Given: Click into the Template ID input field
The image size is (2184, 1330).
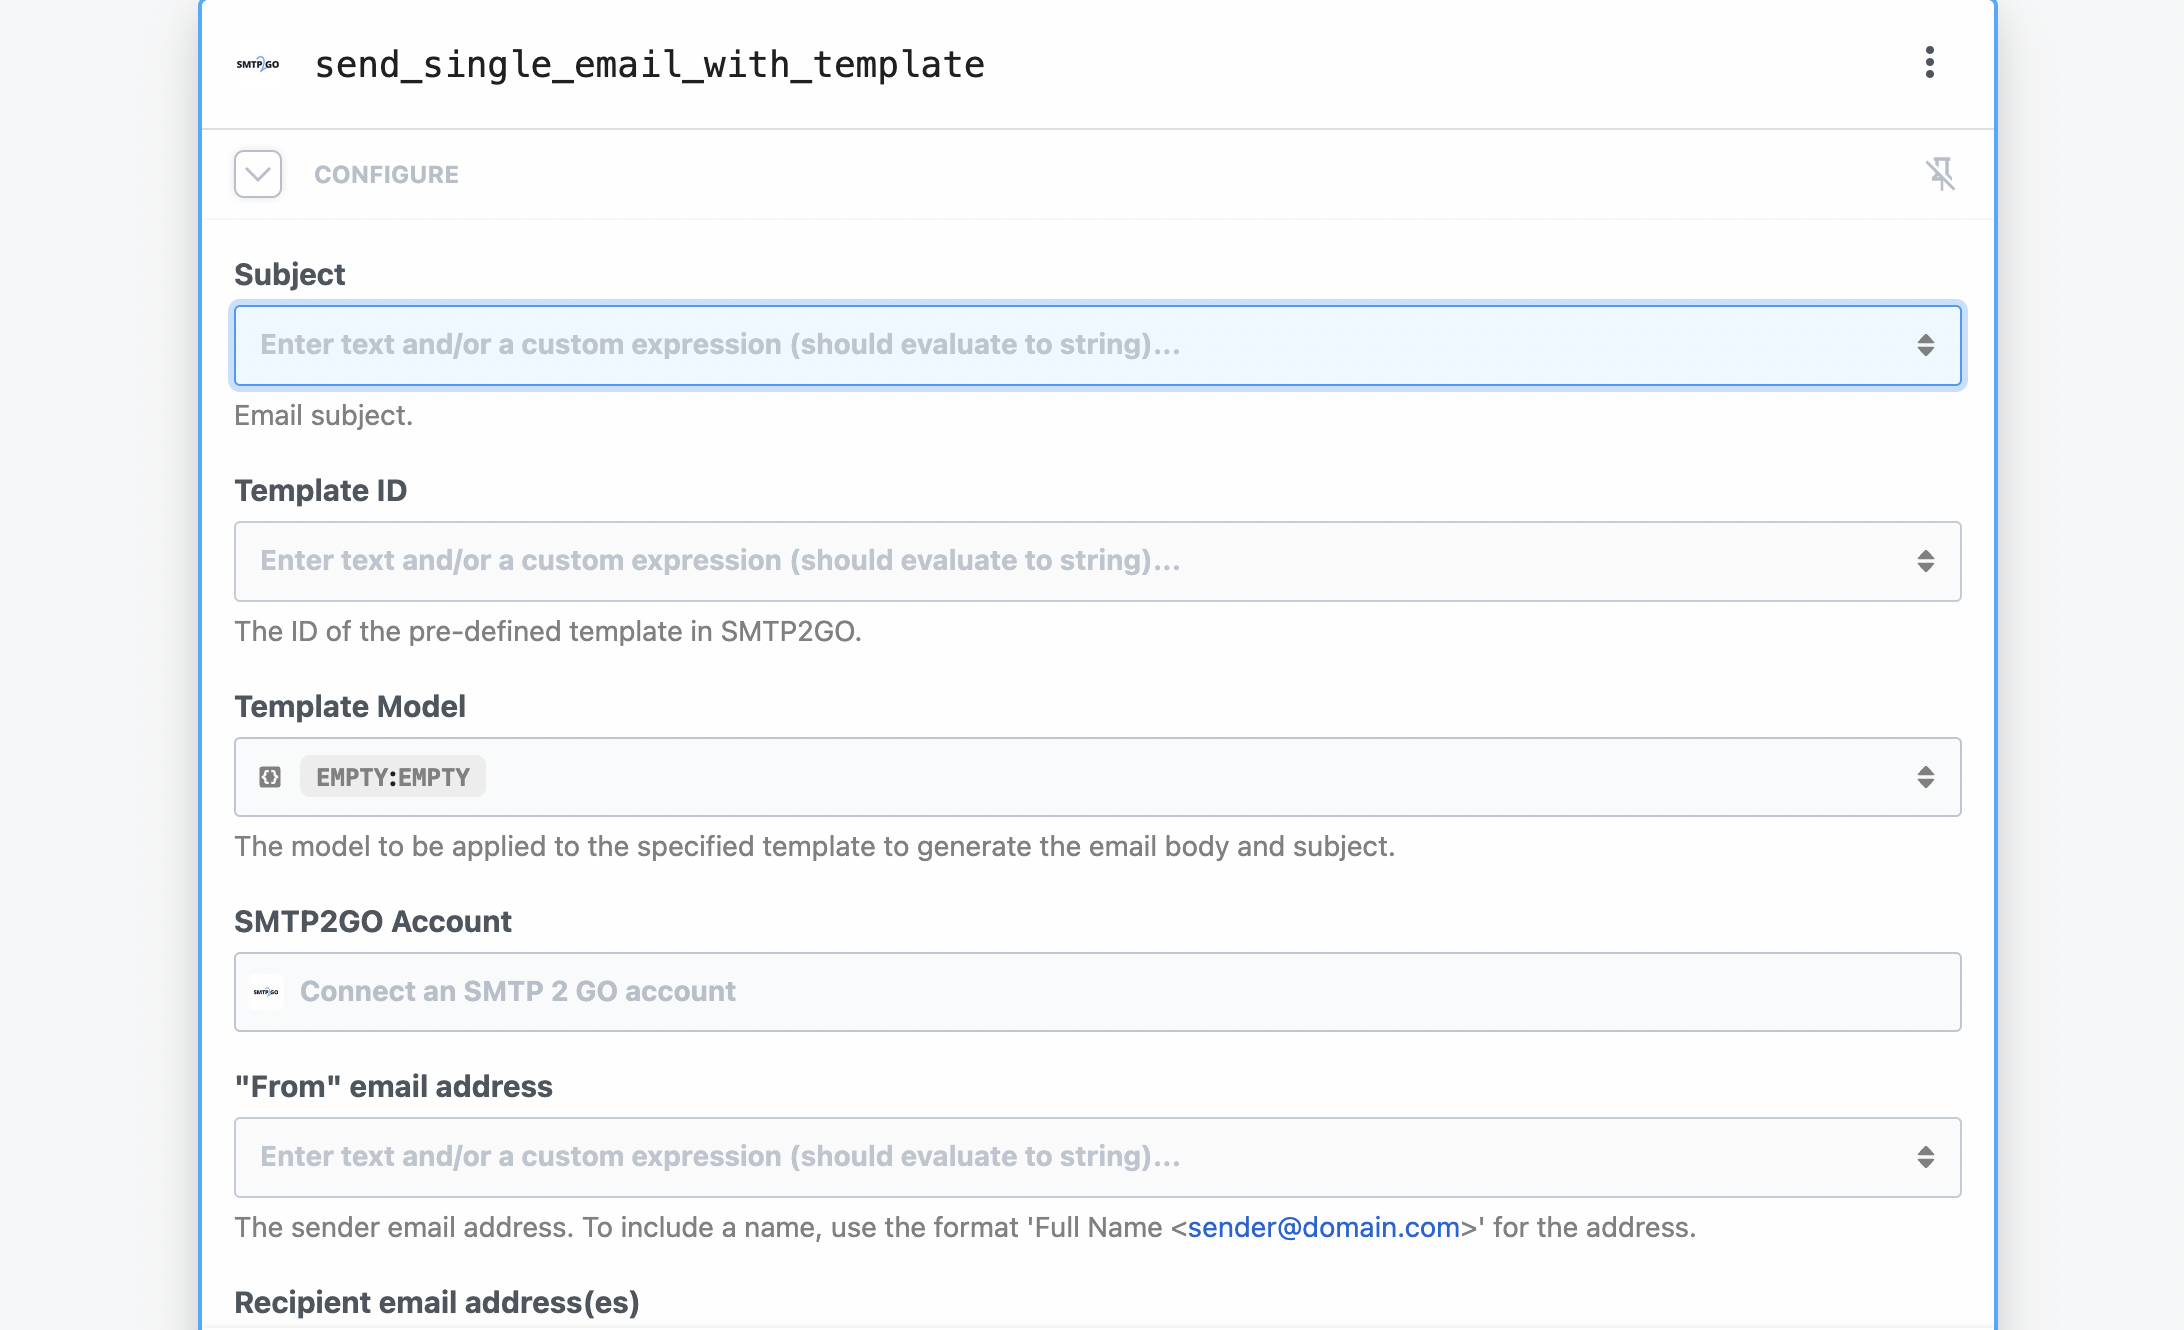Looking at the screenshot, I should tap(1000, 561).
